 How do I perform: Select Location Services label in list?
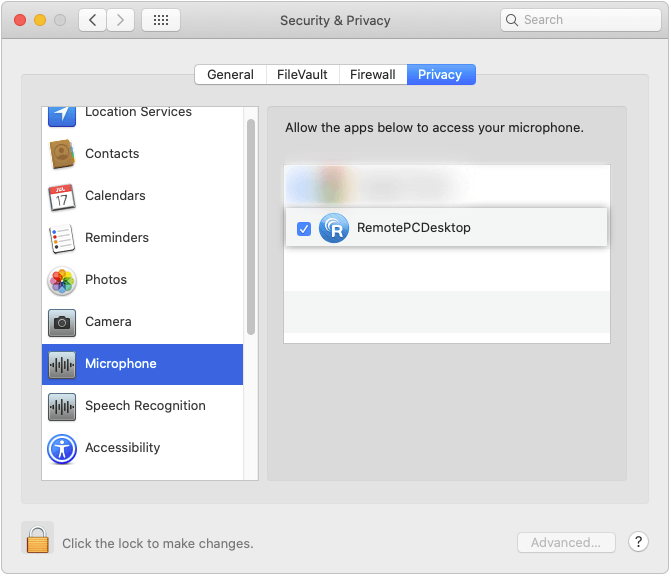[x=138, y=112]
